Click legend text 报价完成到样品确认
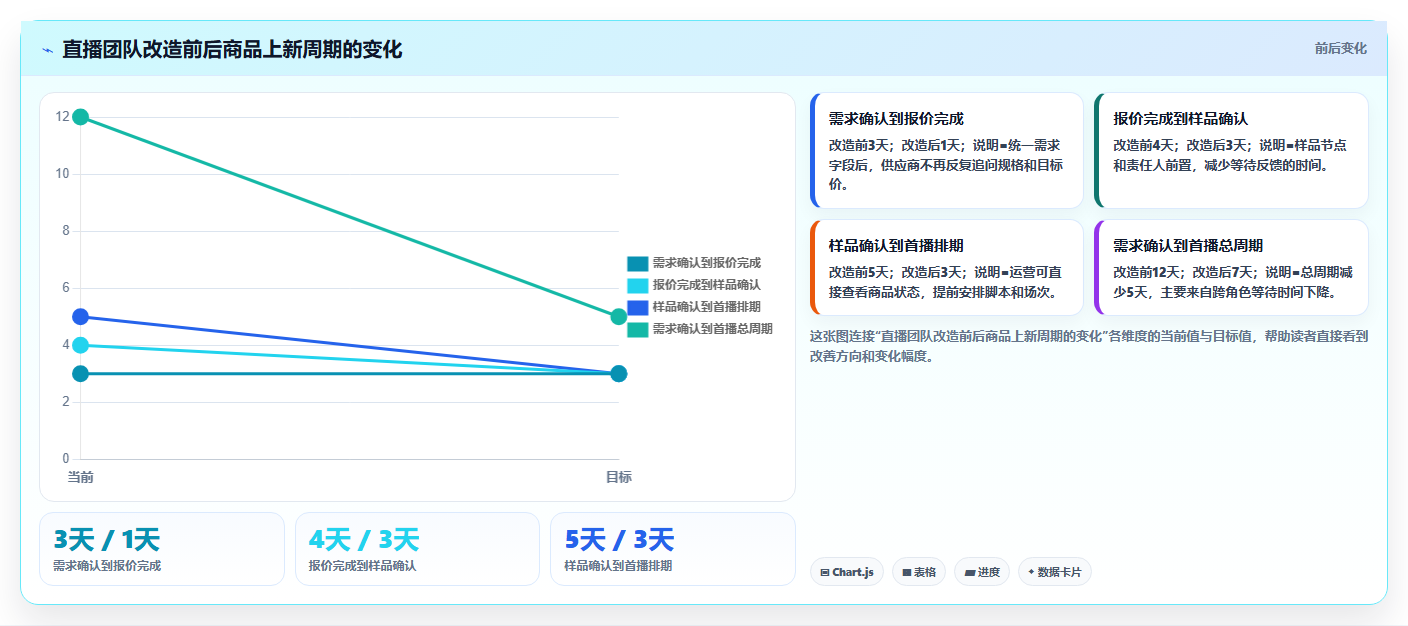Image resolution: width=1408 pixels, height=626 pixels. click(x=707, y=285)
